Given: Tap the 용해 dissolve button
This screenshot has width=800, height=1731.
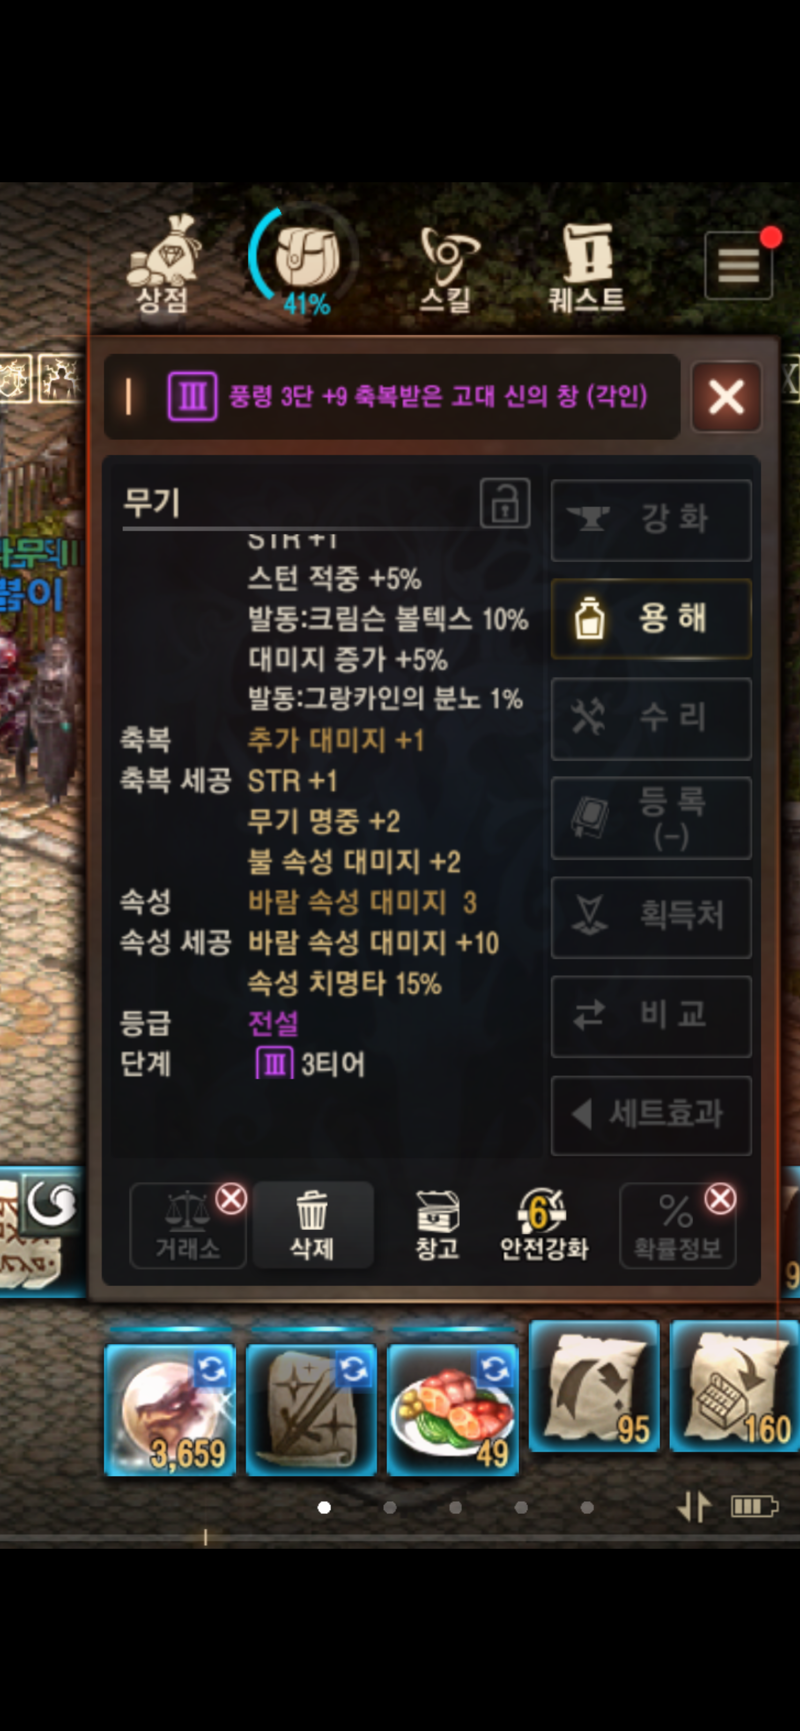Looking at the screenshot, I should 651,619.
